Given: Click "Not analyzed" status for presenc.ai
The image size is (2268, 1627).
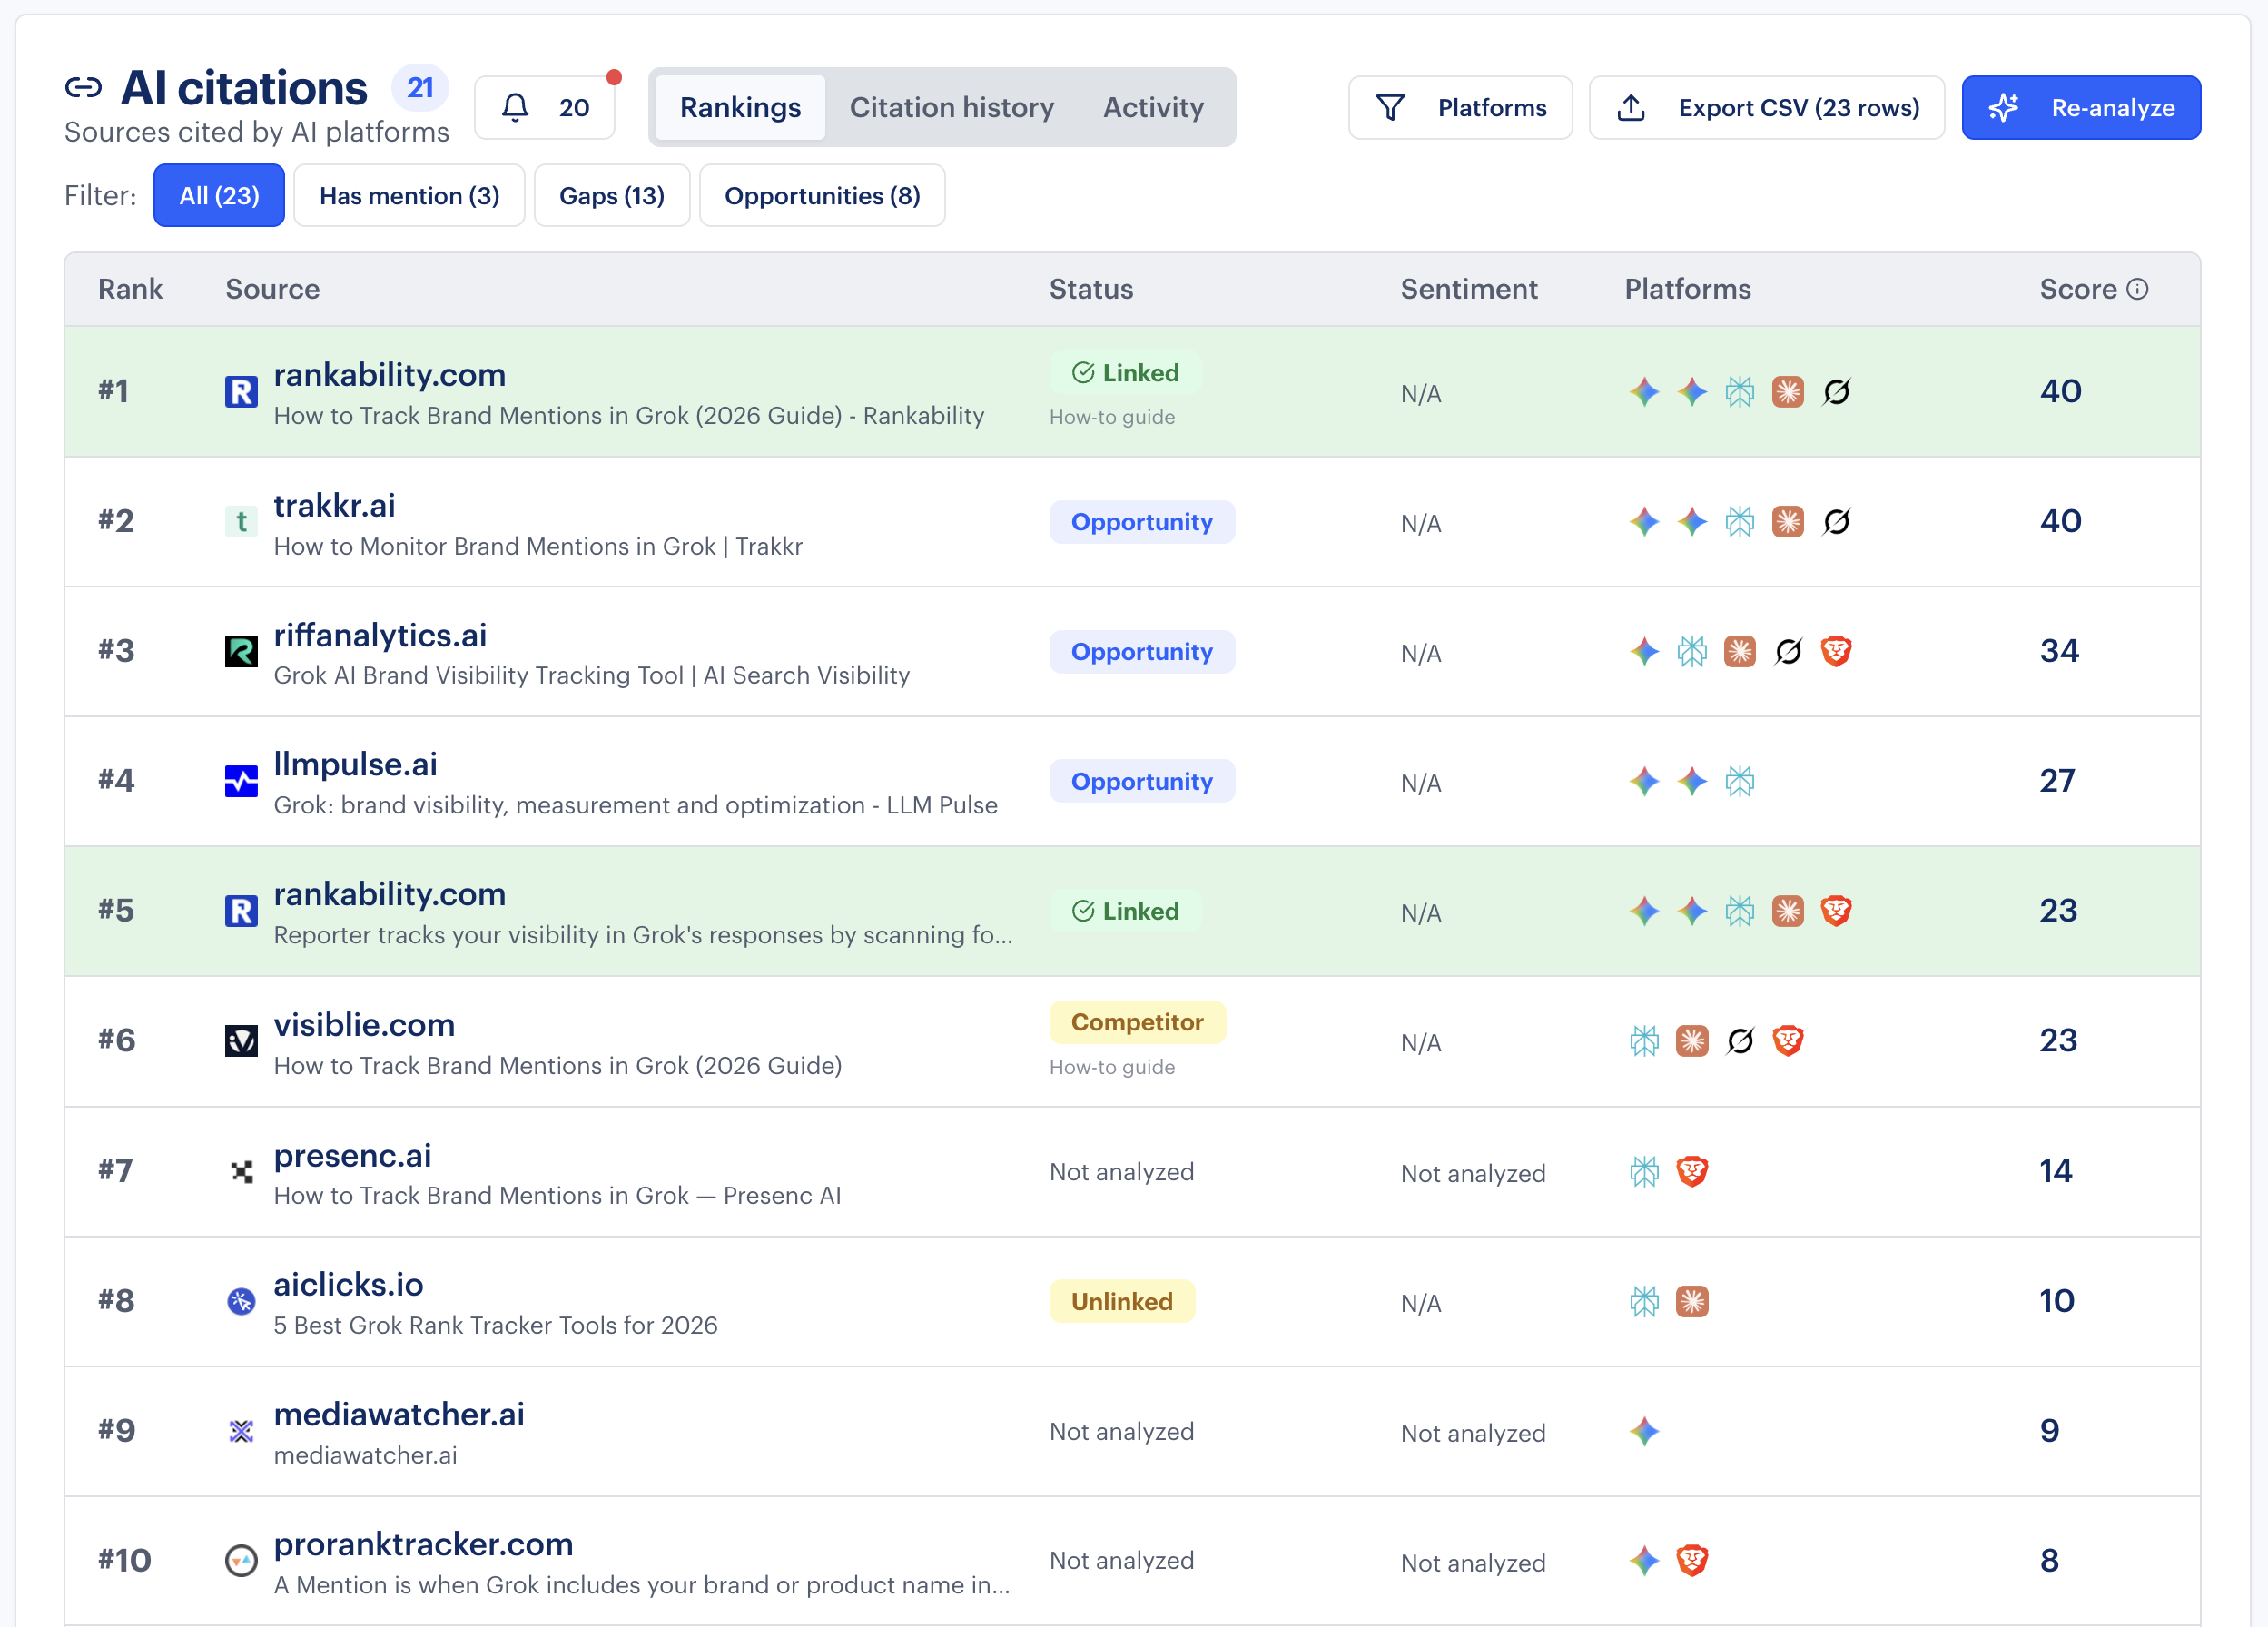Looking at the screenshot, I should click(x=1121, y=1172).
